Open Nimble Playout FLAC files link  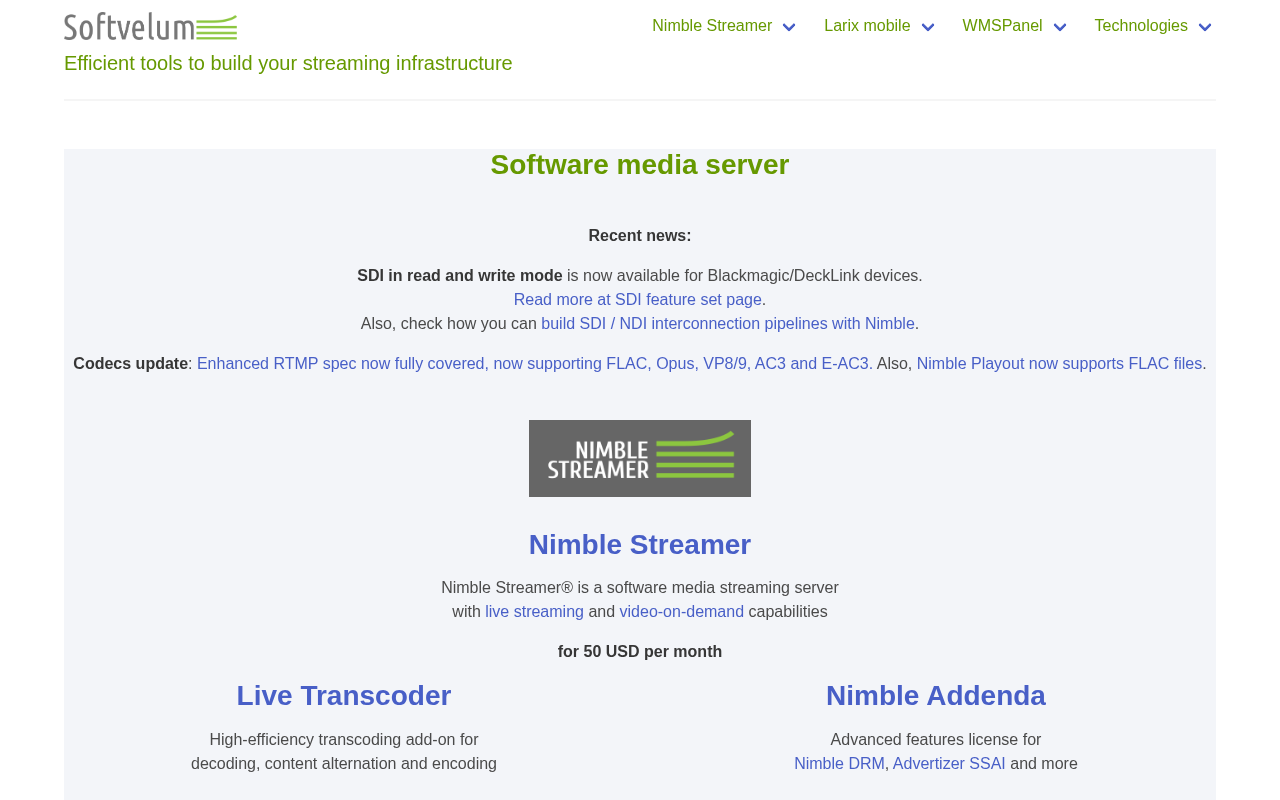coord(1059,364)
